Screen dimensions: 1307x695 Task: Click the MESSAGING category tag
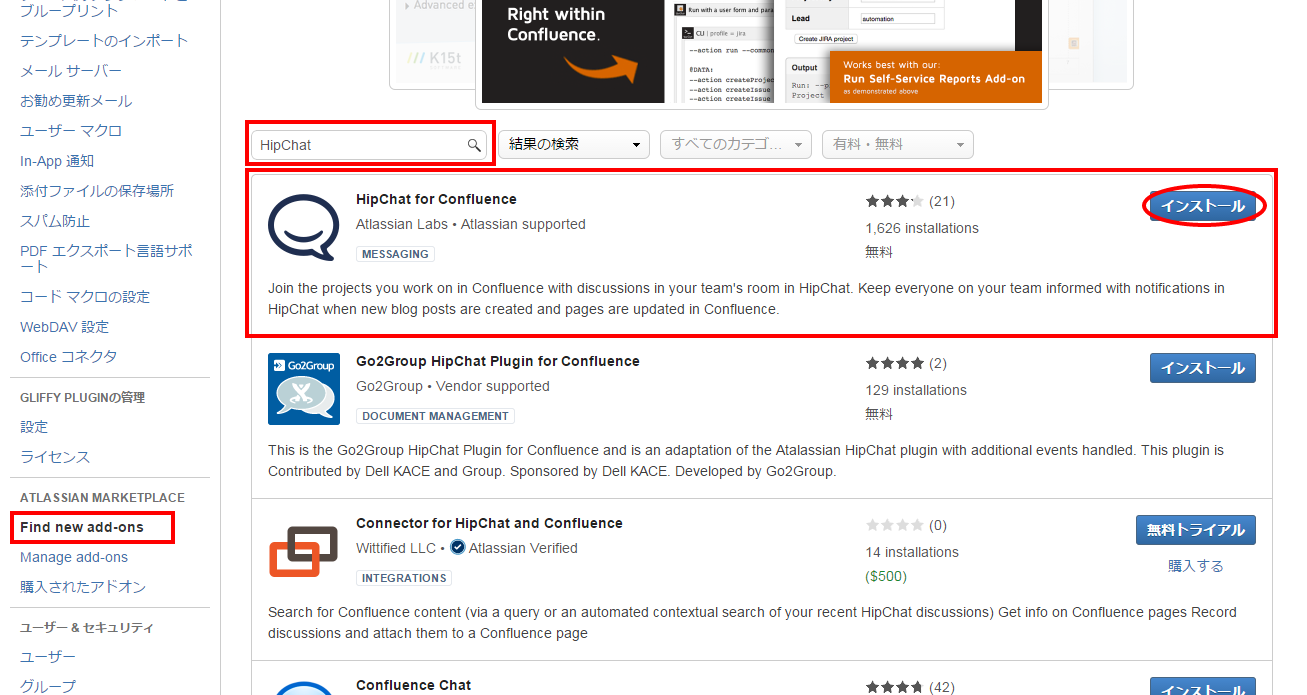coord(395,254)
